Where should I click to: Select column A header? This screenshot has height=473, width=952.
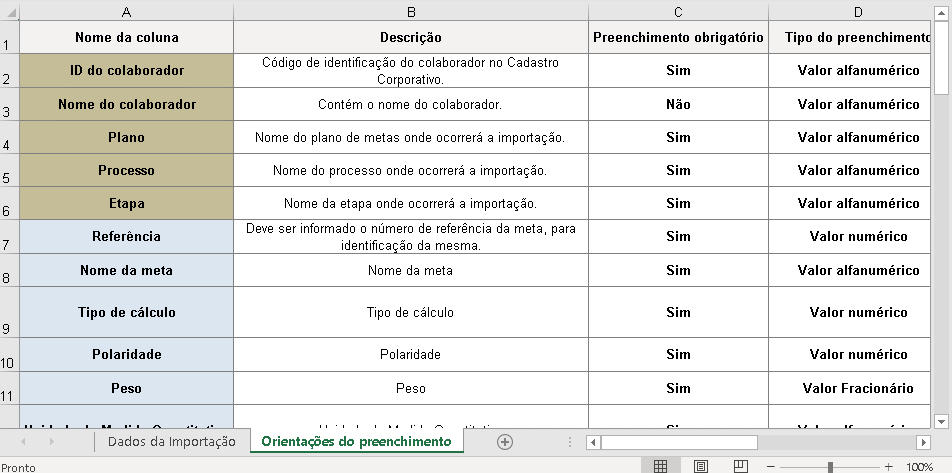coord(126,12)
